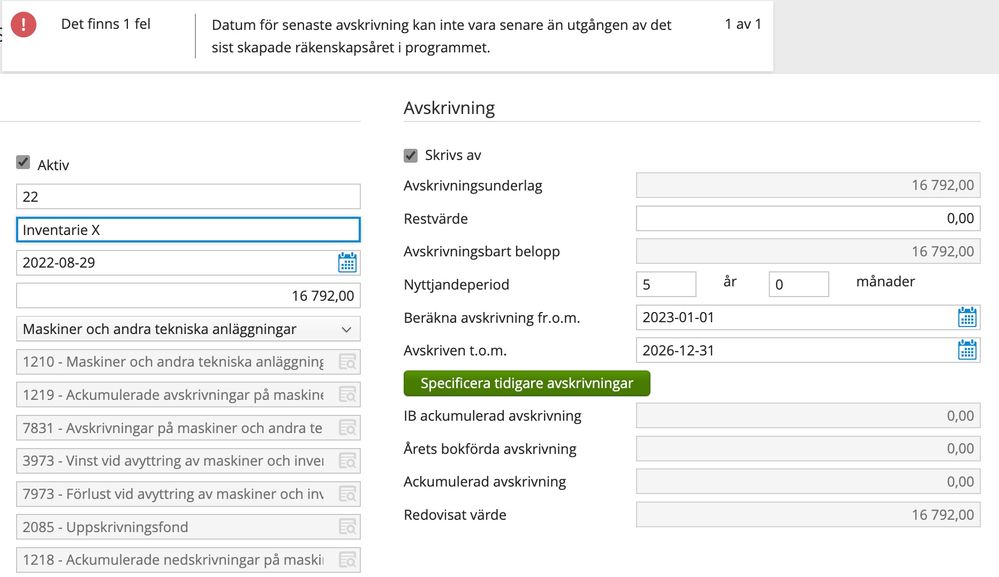This screenshot has width=999, height=577.
Task: Click lookup icon for 2085 Uppskrivningsfond
Action: point(347,527)
